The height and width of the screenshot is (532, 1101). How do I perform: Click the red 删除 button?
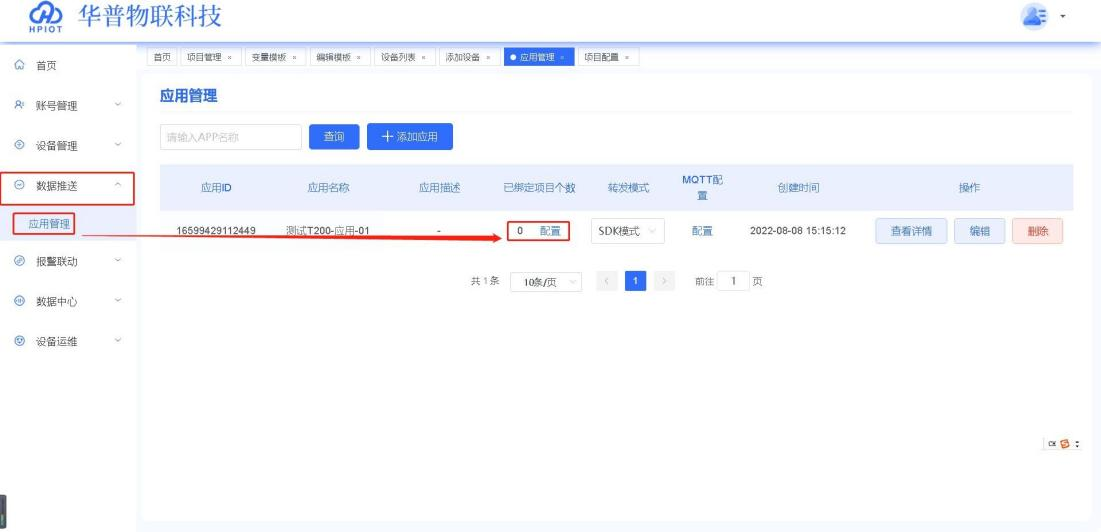coord(1038,231)
